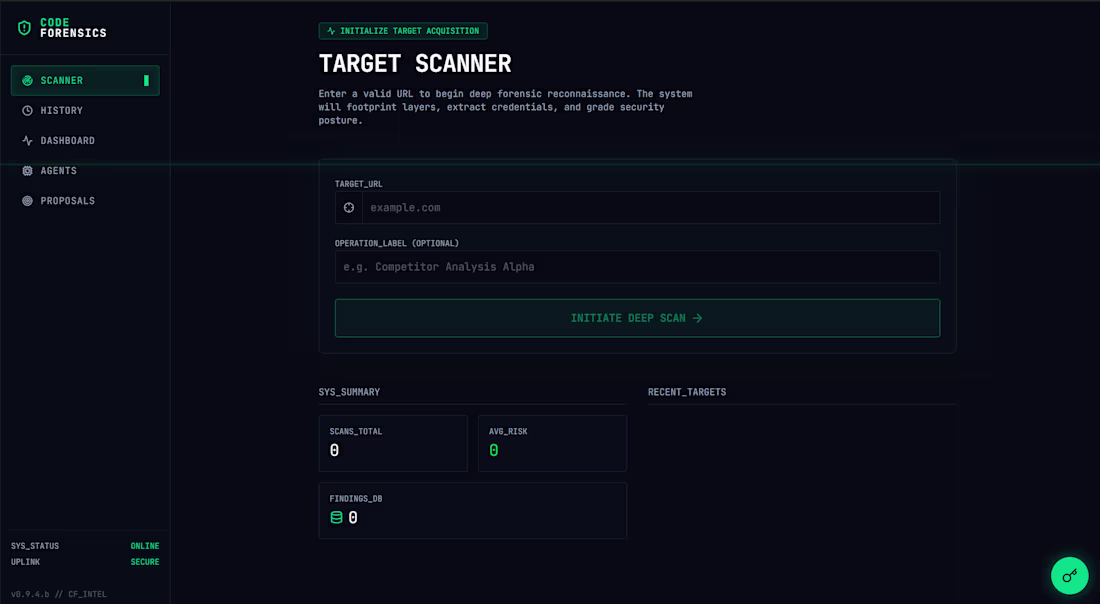Click the SCANS_TOTAL zero value

(335, 450)
